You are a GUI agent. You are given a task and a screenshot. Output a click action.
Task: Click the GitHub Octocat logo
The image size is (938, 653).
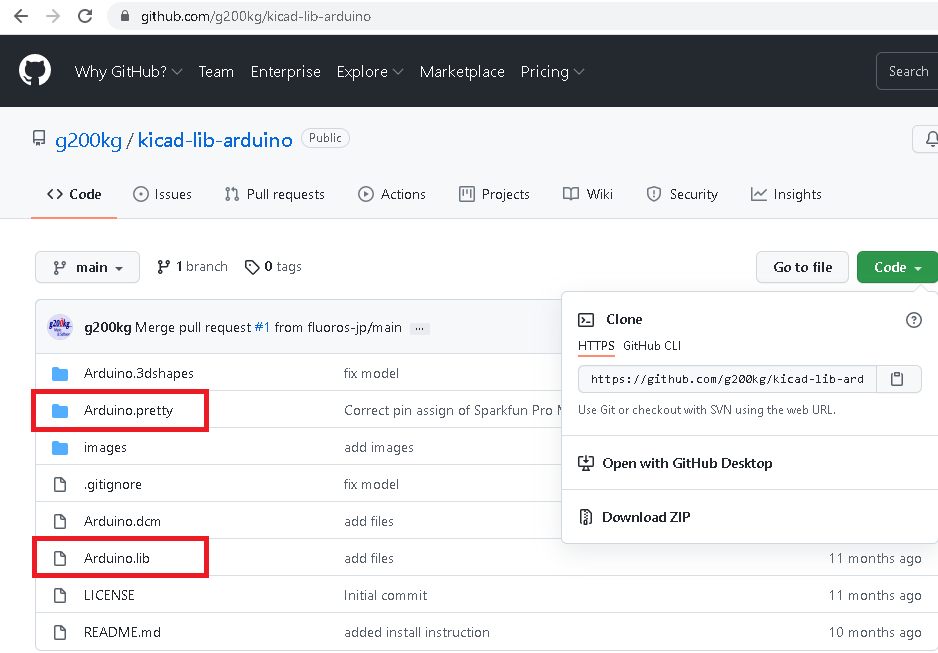coord(35,71)
